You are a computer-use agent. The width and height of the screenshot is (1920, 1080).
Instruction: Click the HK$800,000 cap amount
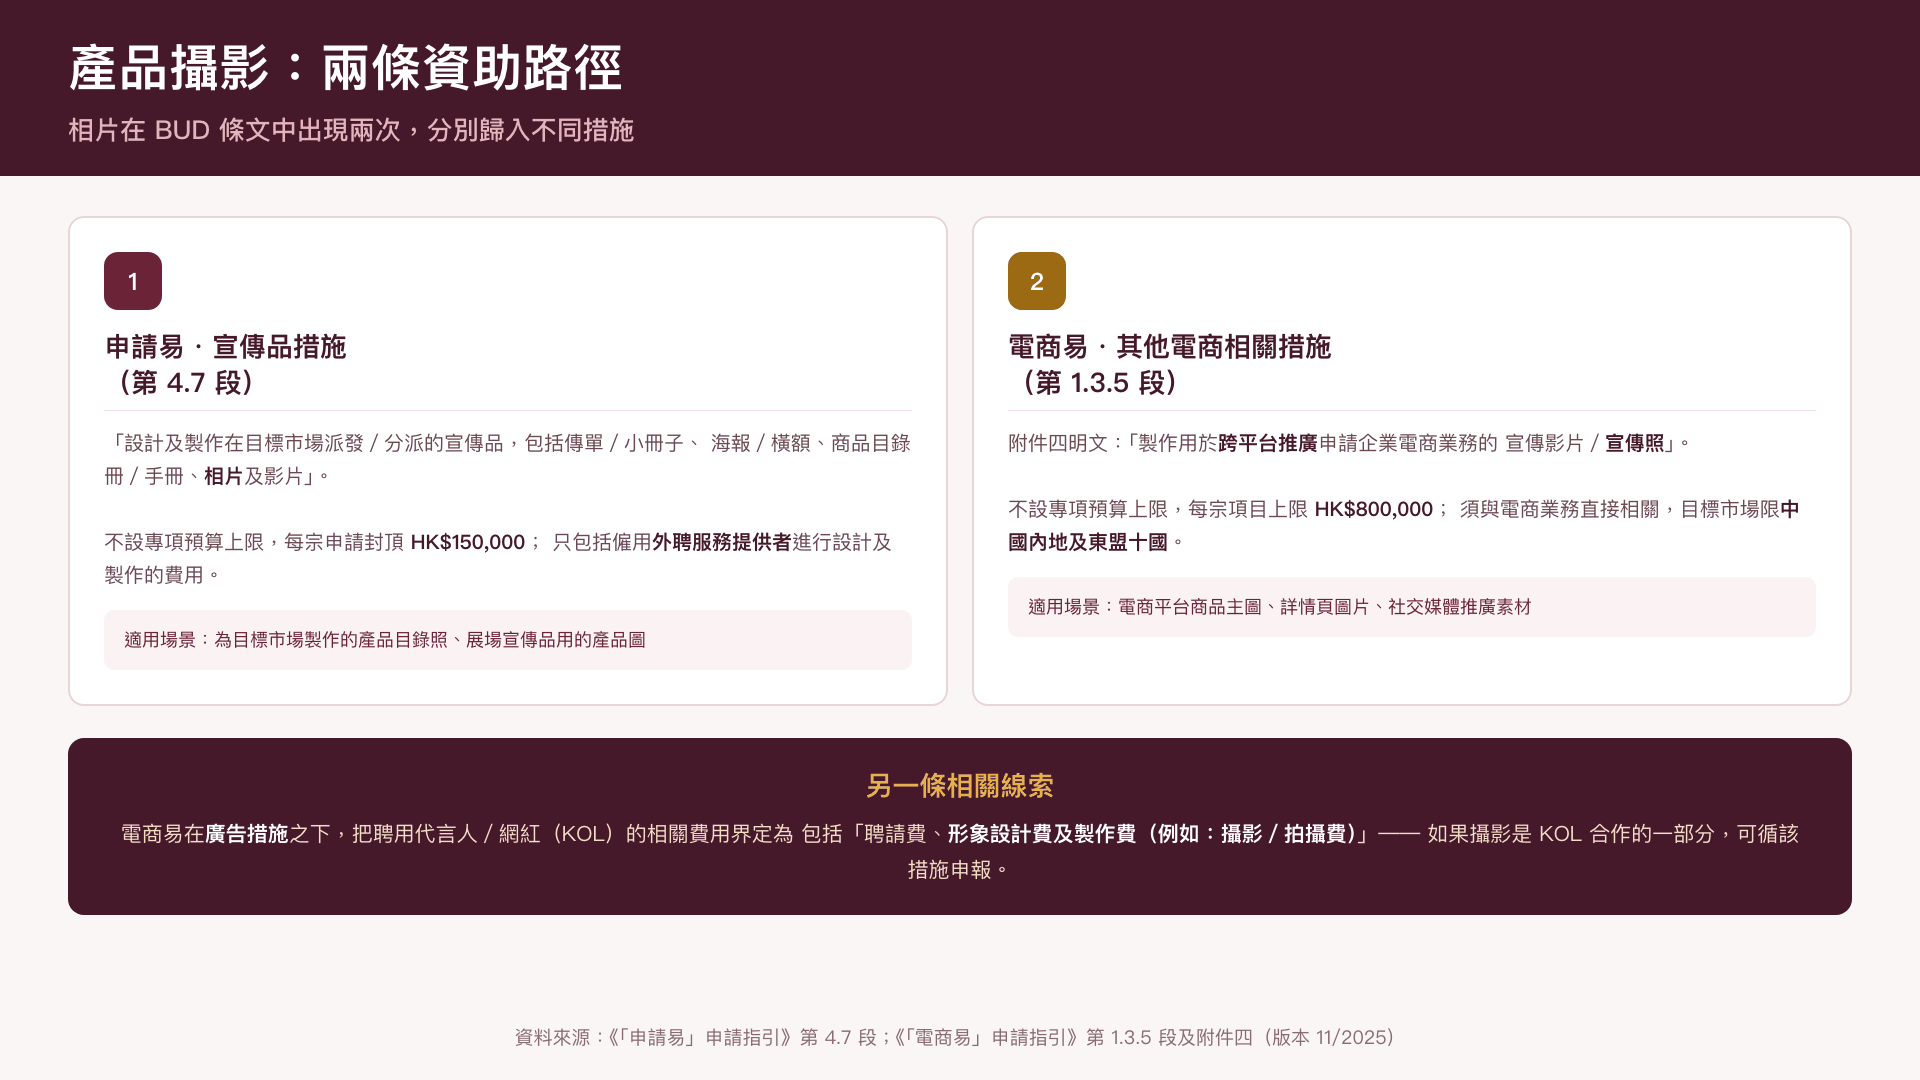(x=1373, y=509)
